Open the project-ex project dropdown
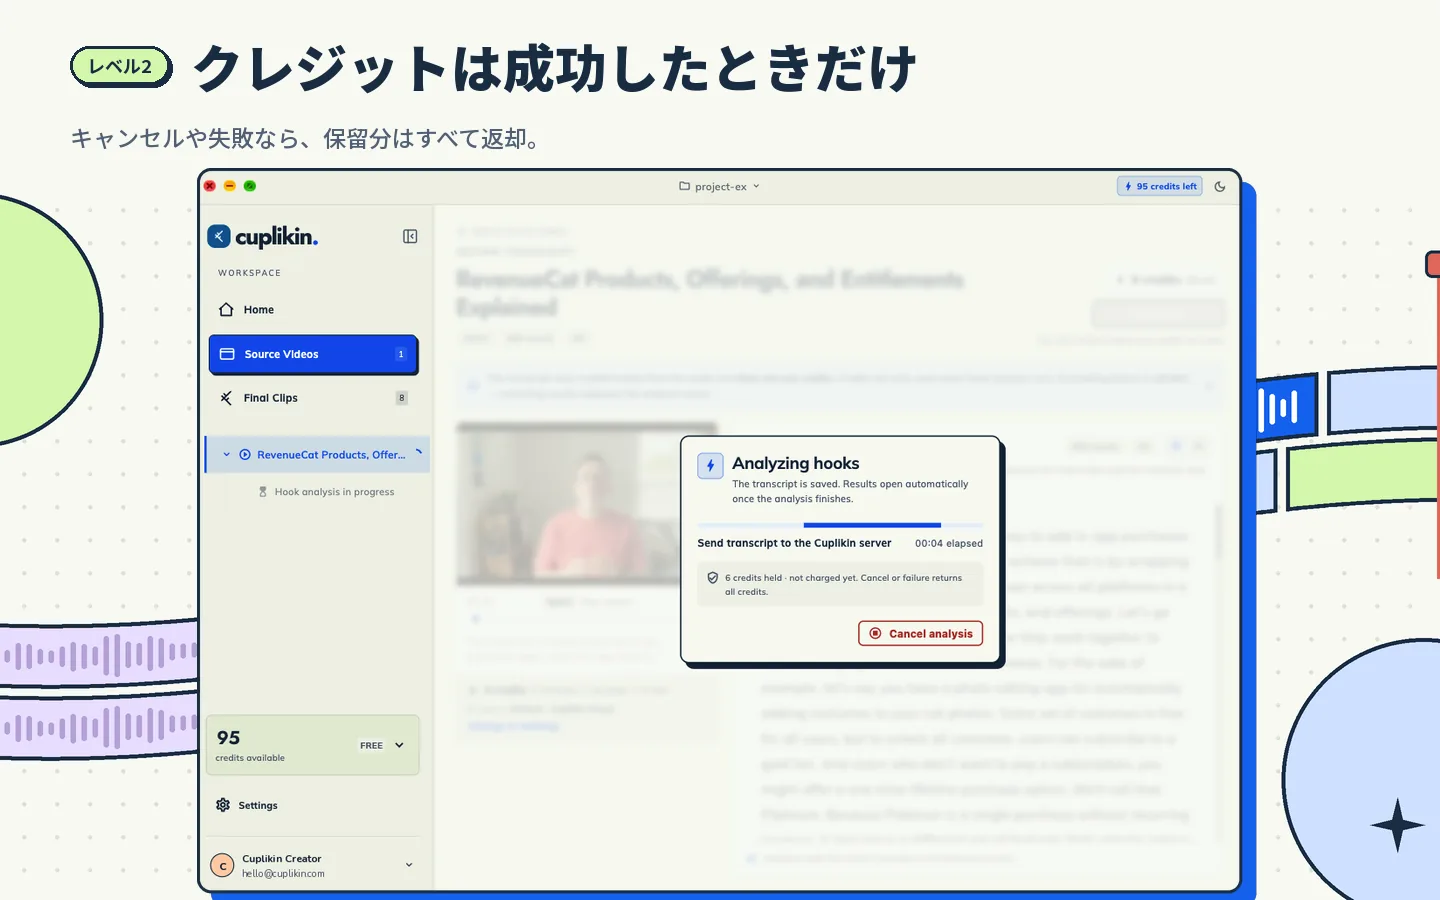The image size is (1440, 900). (x=720, y=186)
